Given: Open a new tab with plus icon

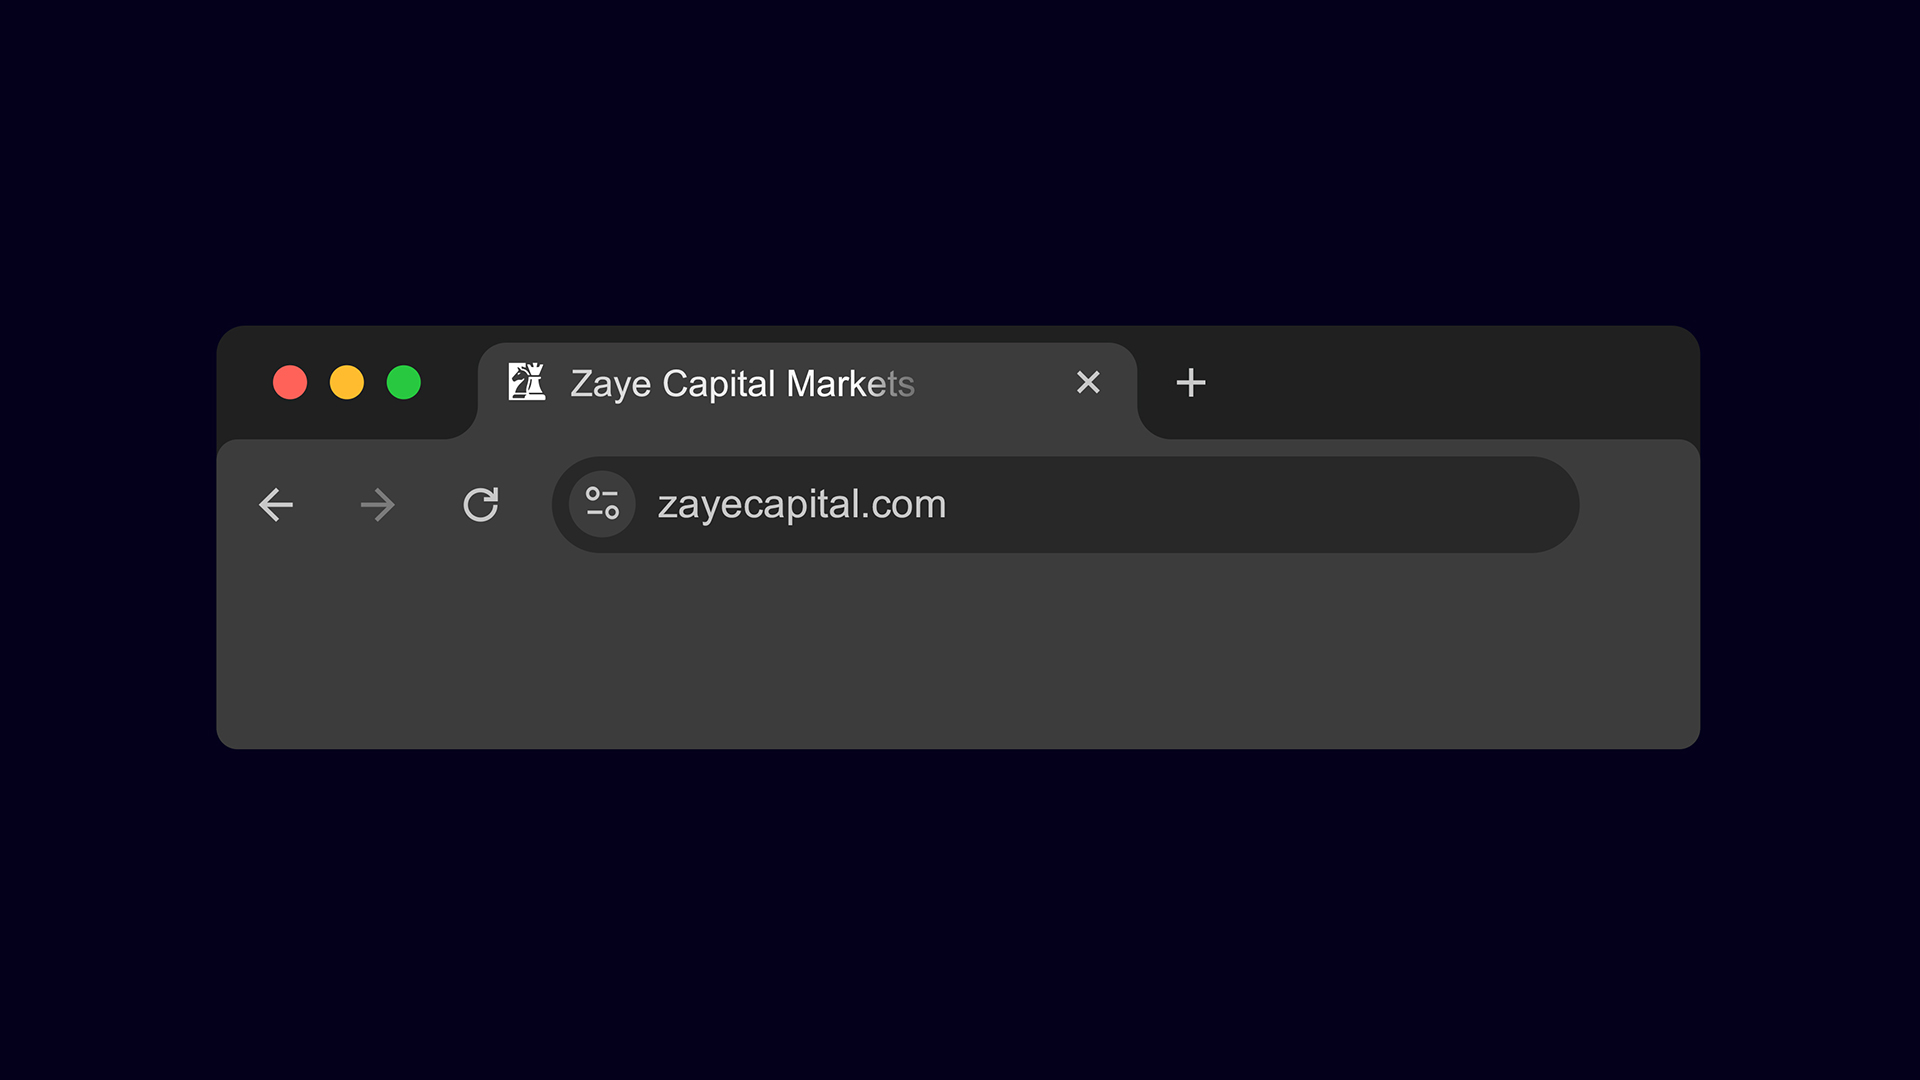Looking at the screenshot, I should pos(1190,382).
